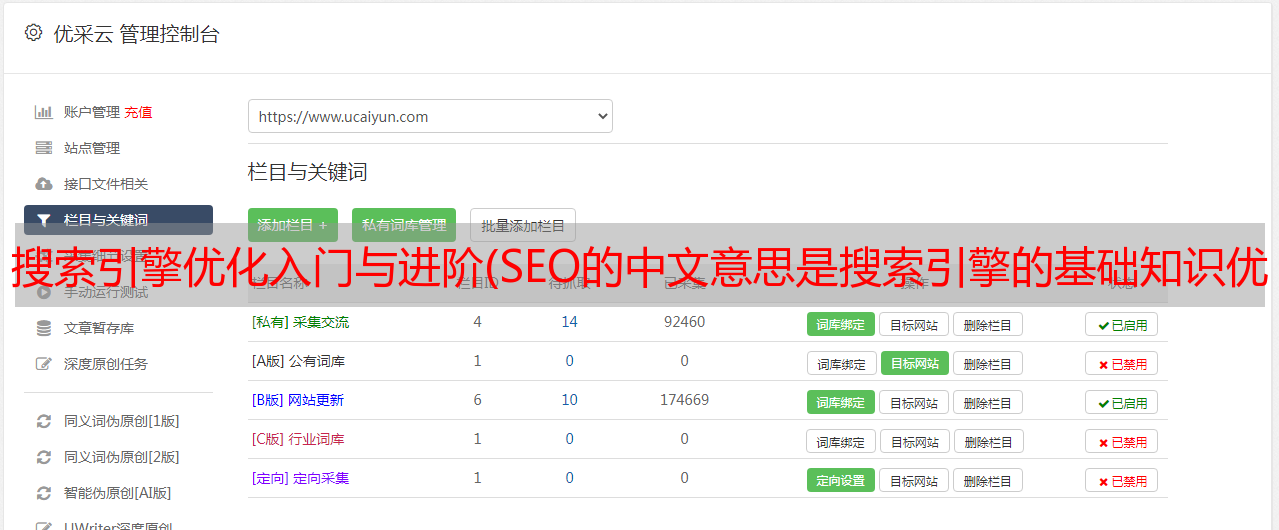Click the 174669 collected count cell

point(684,400)
